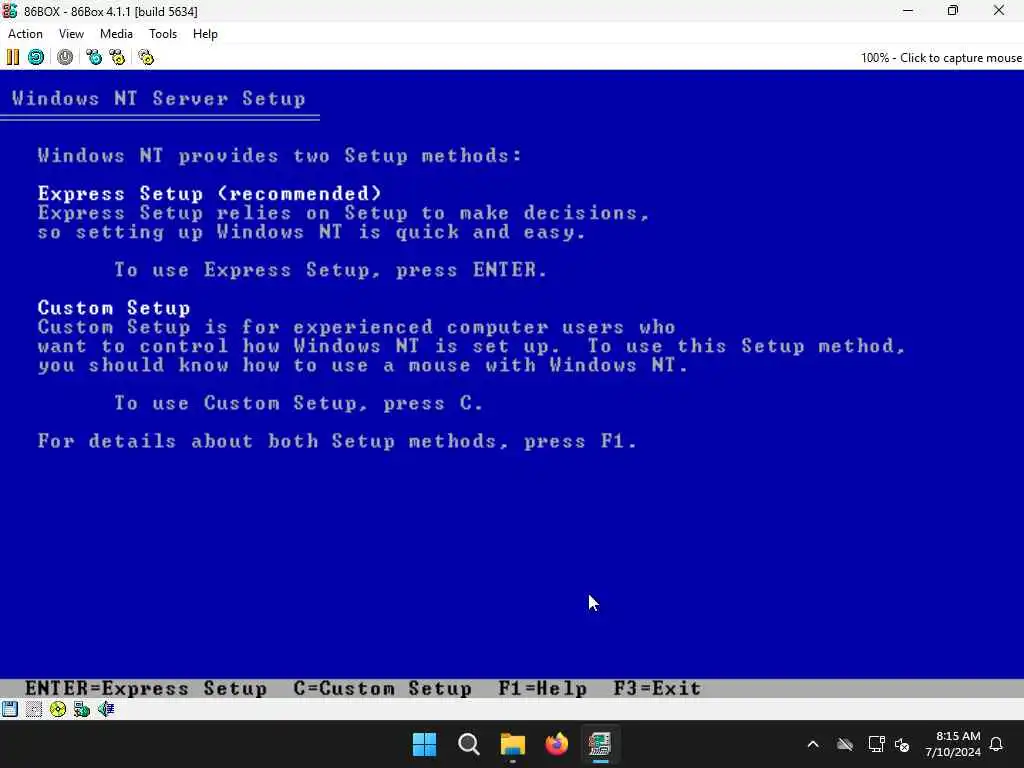The image size is (1024, 768).
Task: Click the sound speaker status bar icon
Action: pyautogui.click(x=106, y=709)
